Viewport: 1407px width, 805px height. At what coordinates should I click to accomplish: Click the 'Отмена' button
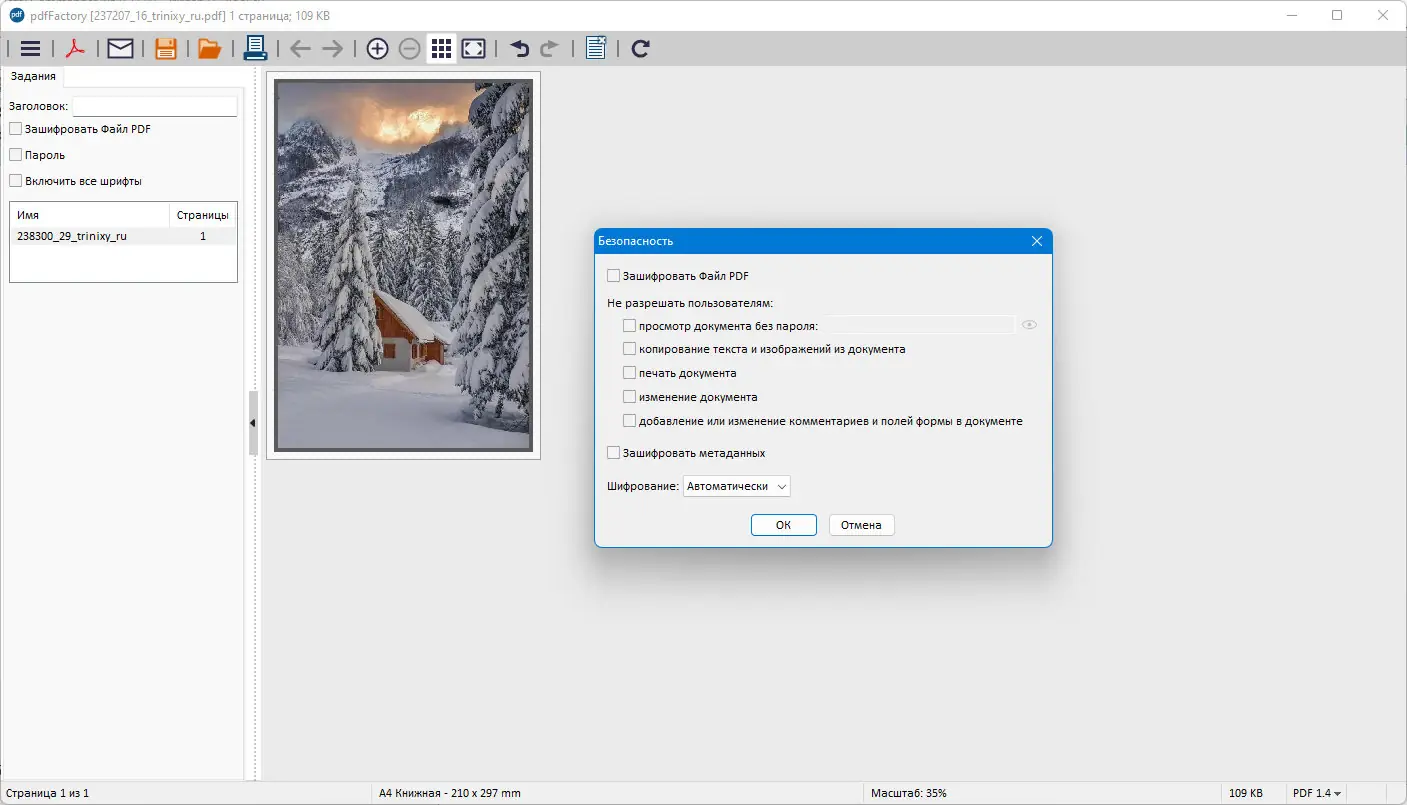click(861, 525)
